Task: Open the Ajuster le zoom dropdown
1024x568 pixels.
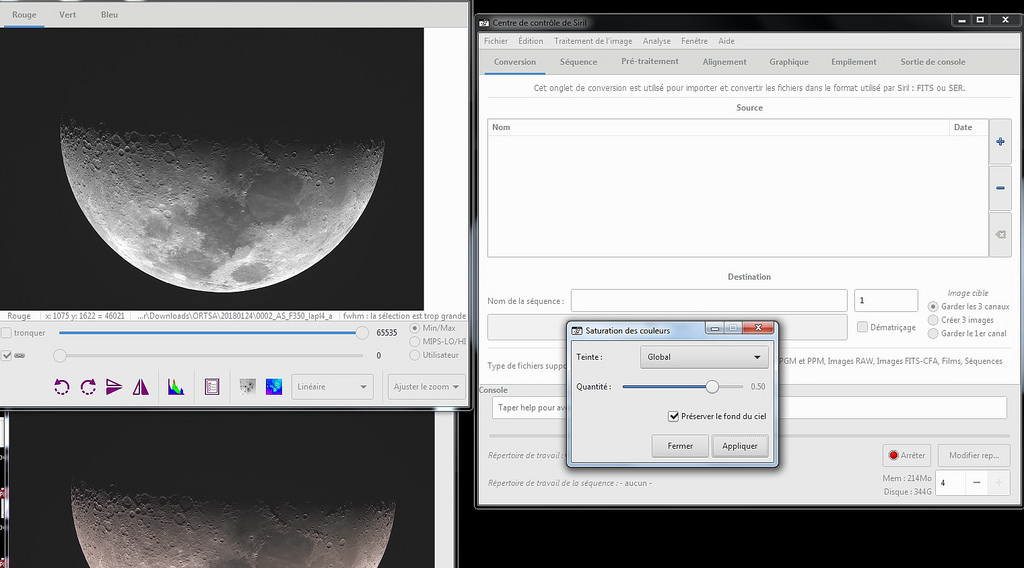Action: [x=427, y=387]
